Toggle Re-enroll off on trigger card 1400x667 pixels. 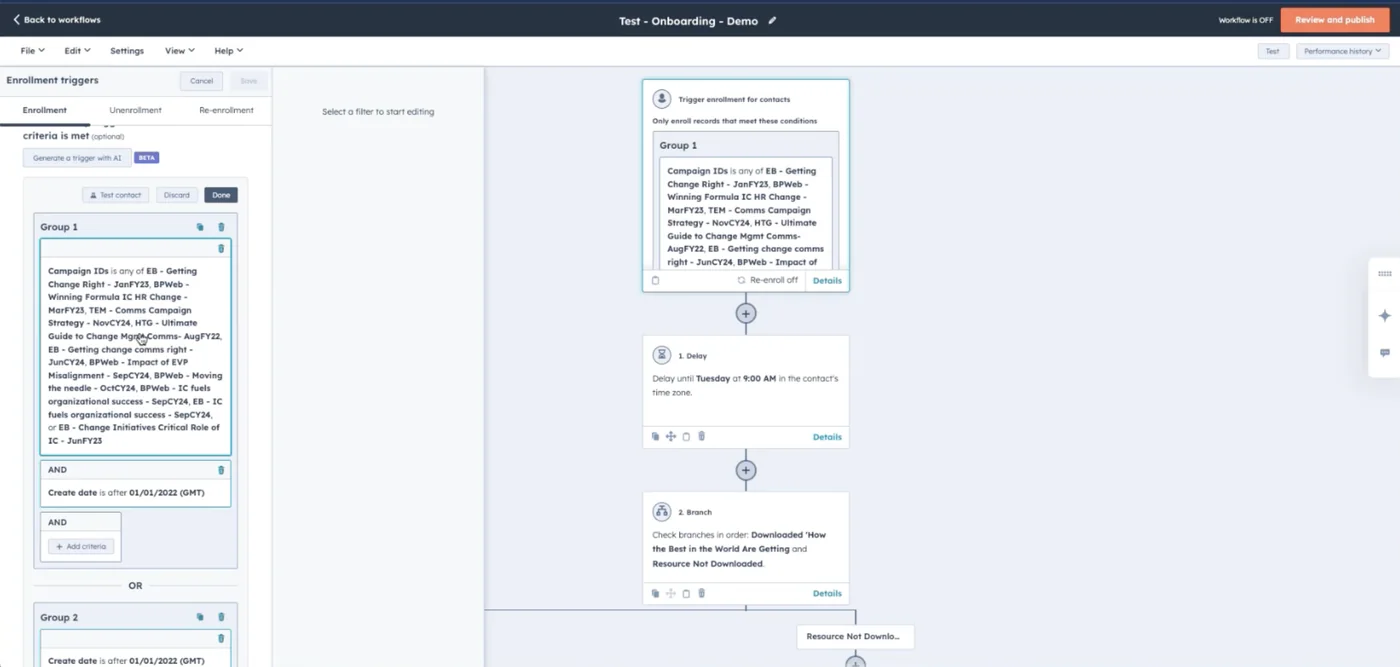pos(767,280)
